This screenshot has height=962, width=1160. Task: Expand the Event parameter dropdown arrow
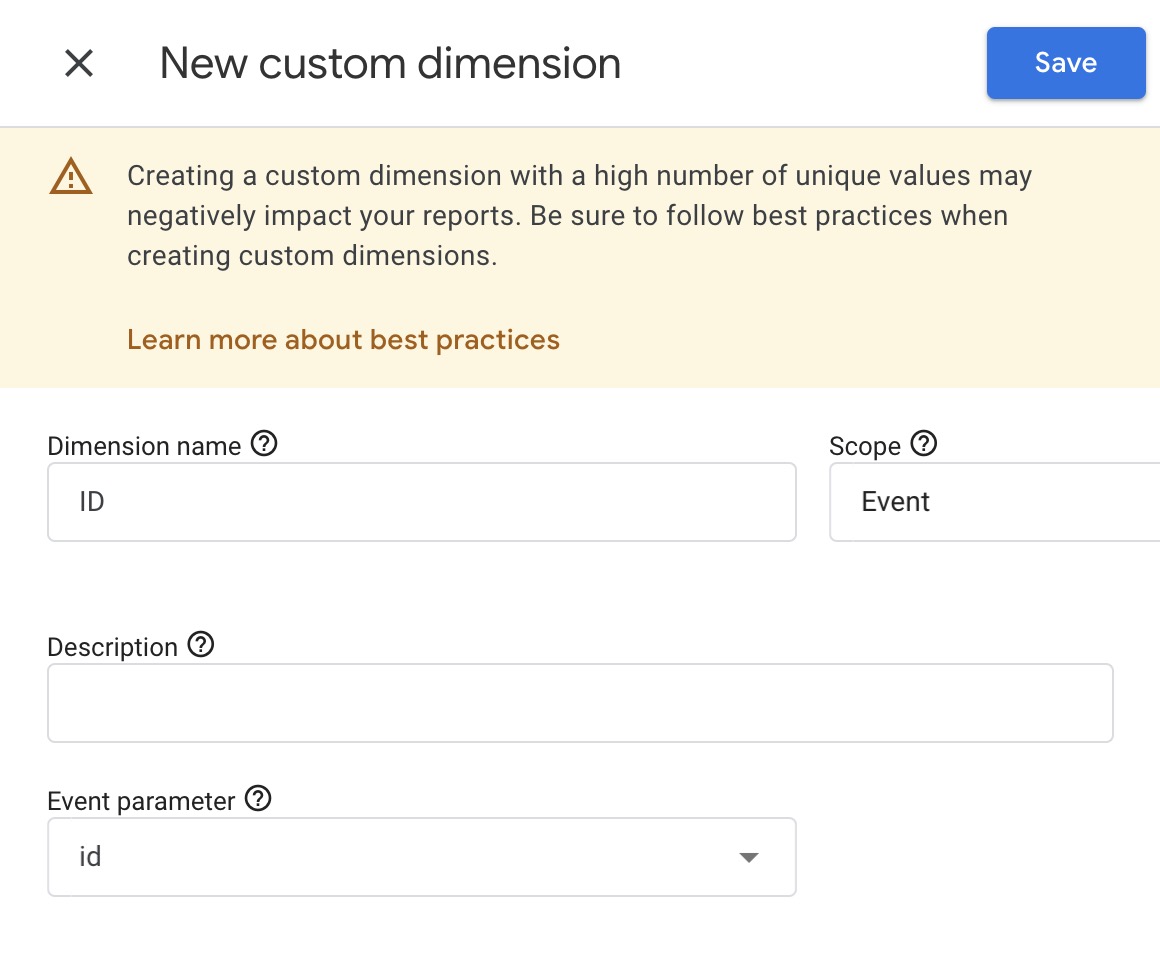(x=748, y=857)
